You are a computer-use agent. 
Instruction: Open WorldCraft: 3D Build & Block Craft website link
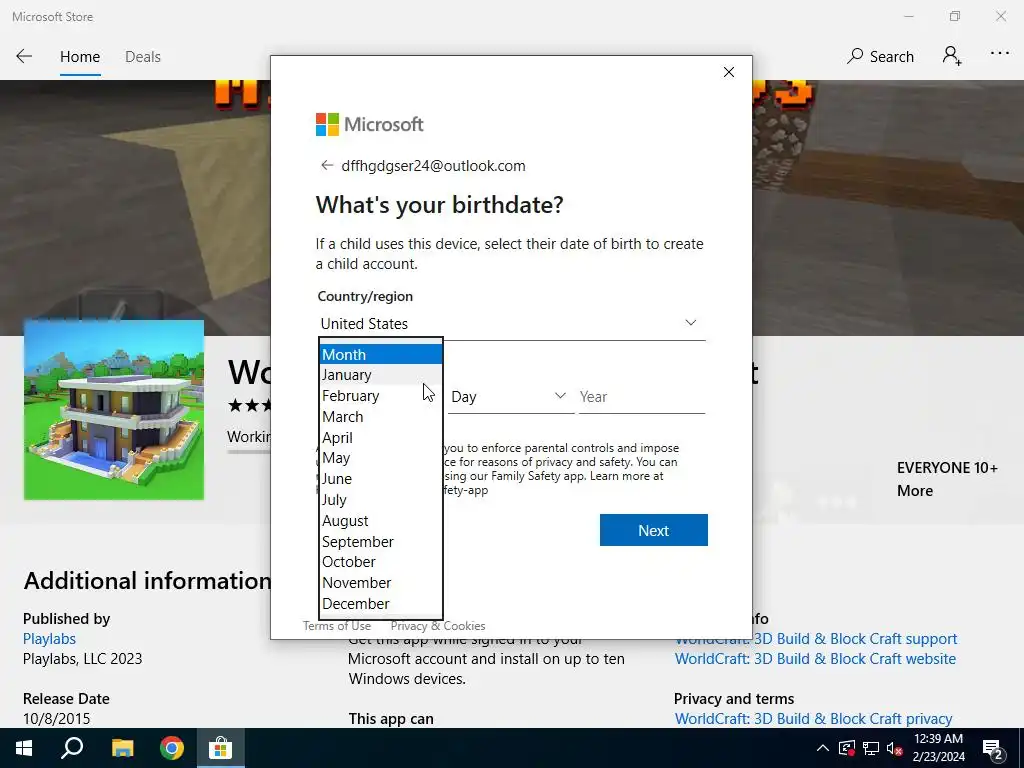coord(815,659)
